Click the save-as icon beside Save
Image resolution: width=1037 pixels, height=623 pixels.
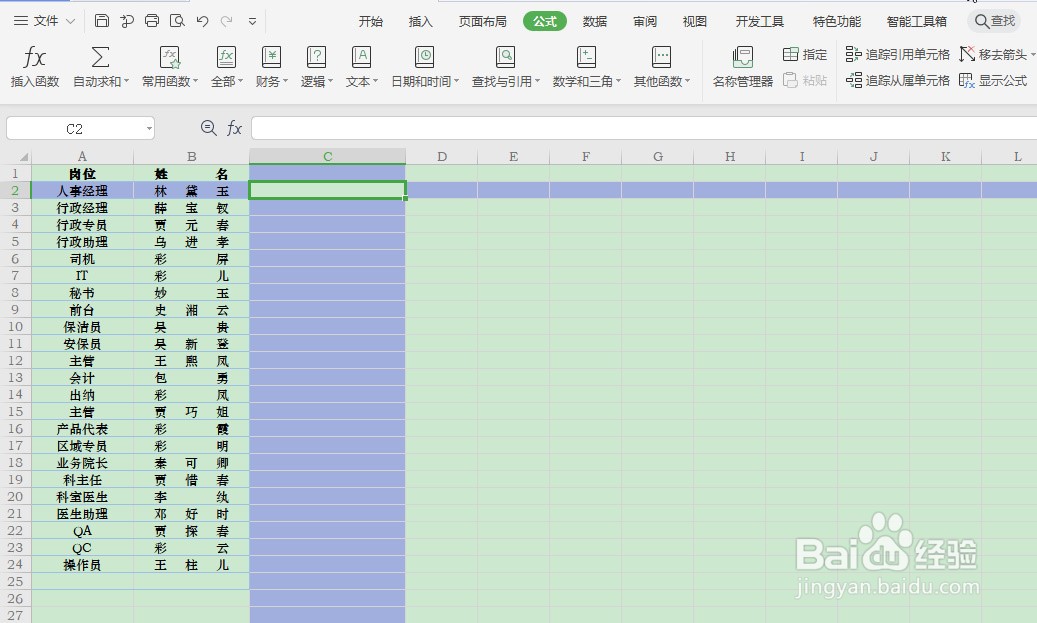pyautogui.click(x=127, y=21)
